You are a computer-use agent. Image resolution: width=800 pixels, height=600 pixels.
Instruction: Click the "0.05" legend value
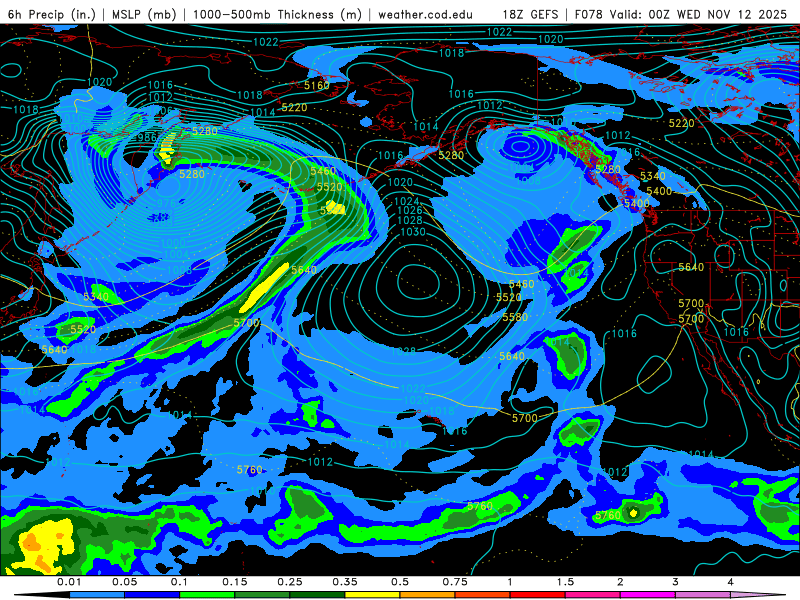(x=124, y=582)
